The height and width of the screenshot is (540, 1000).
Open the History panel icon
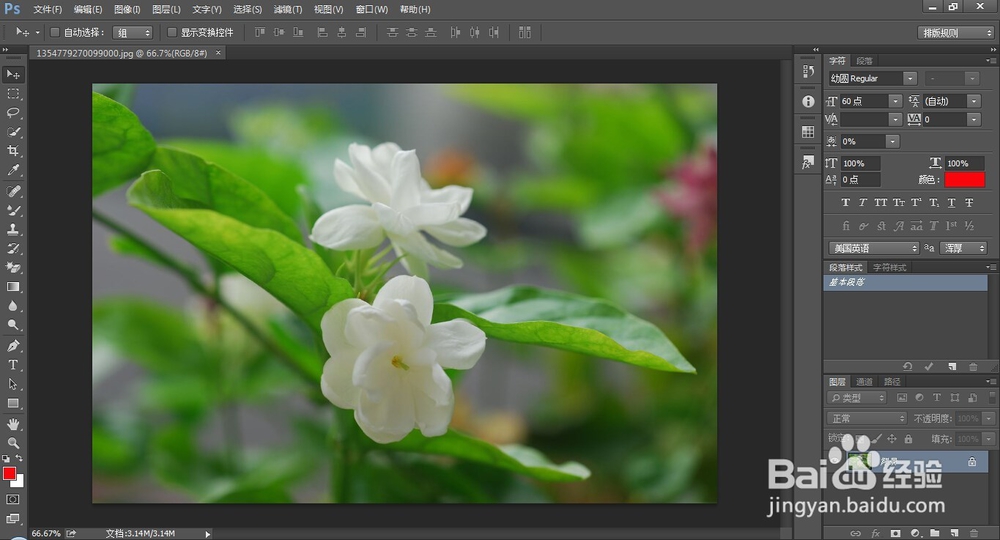pos(808,71)
